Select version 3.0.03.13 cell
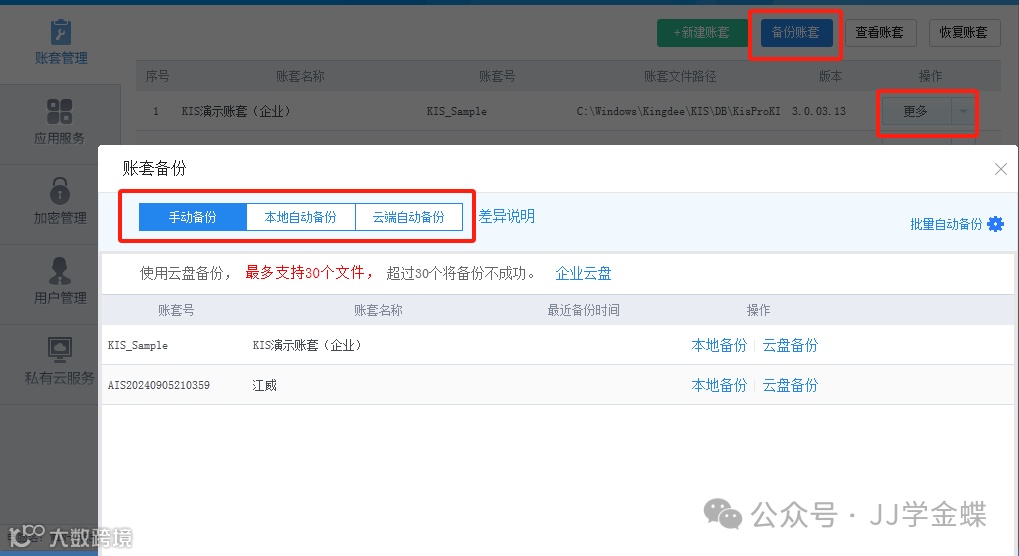This screenshot has width=1019, height=556. tap(819, 111)
